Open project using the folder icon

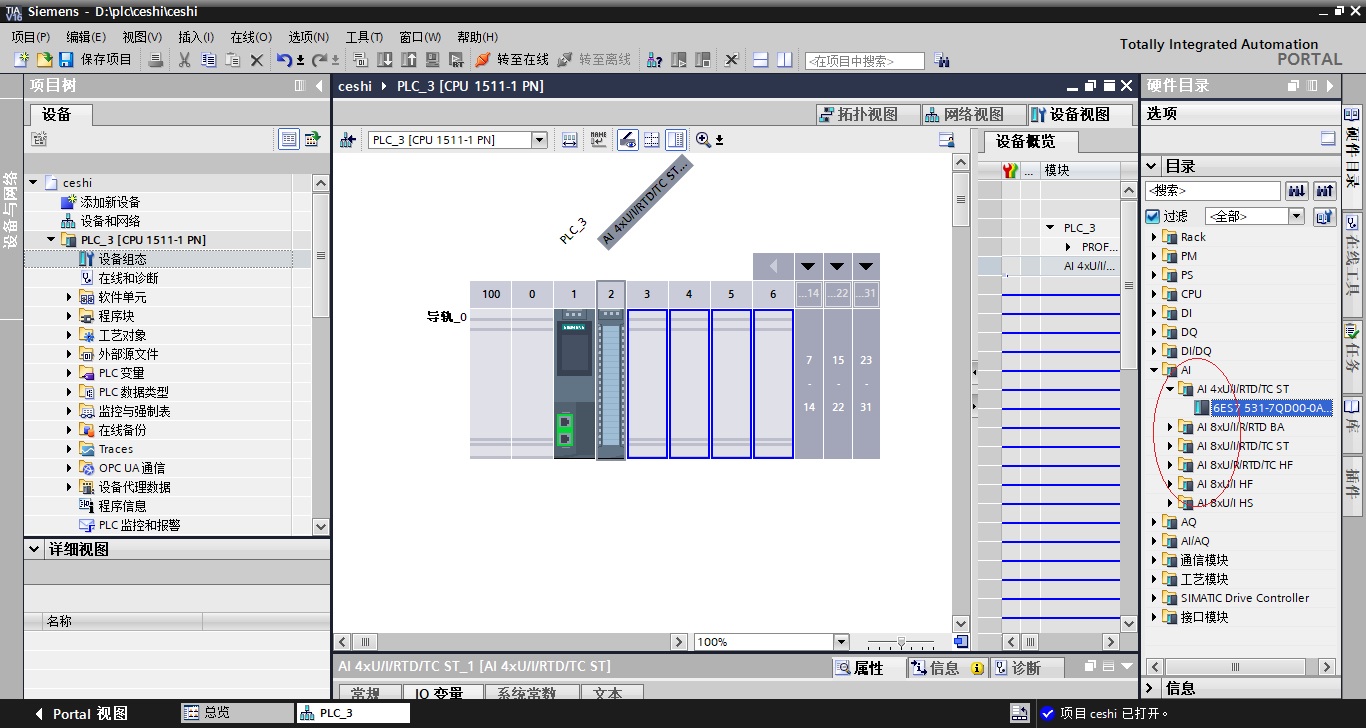[x=44, y=60]
